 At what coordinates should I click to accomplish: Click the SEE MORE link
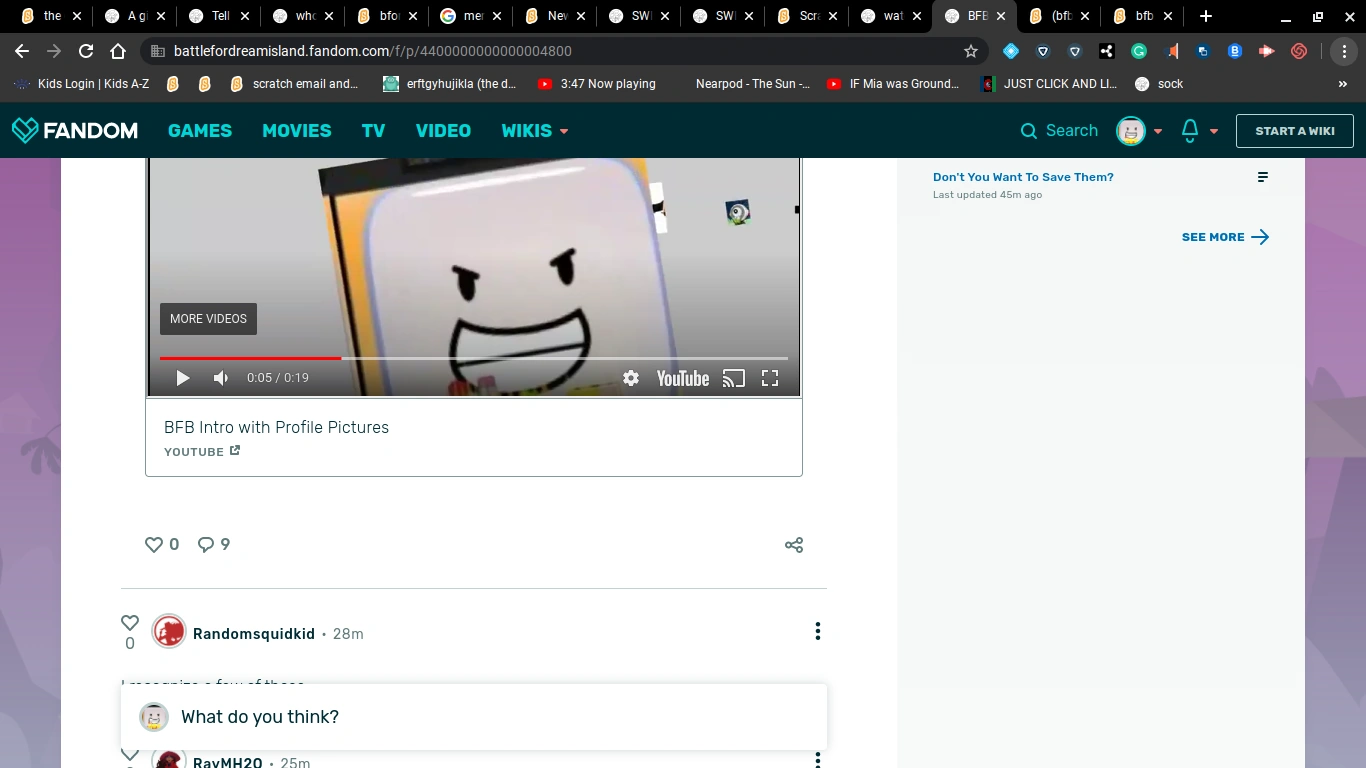[x=1225, y=237]
